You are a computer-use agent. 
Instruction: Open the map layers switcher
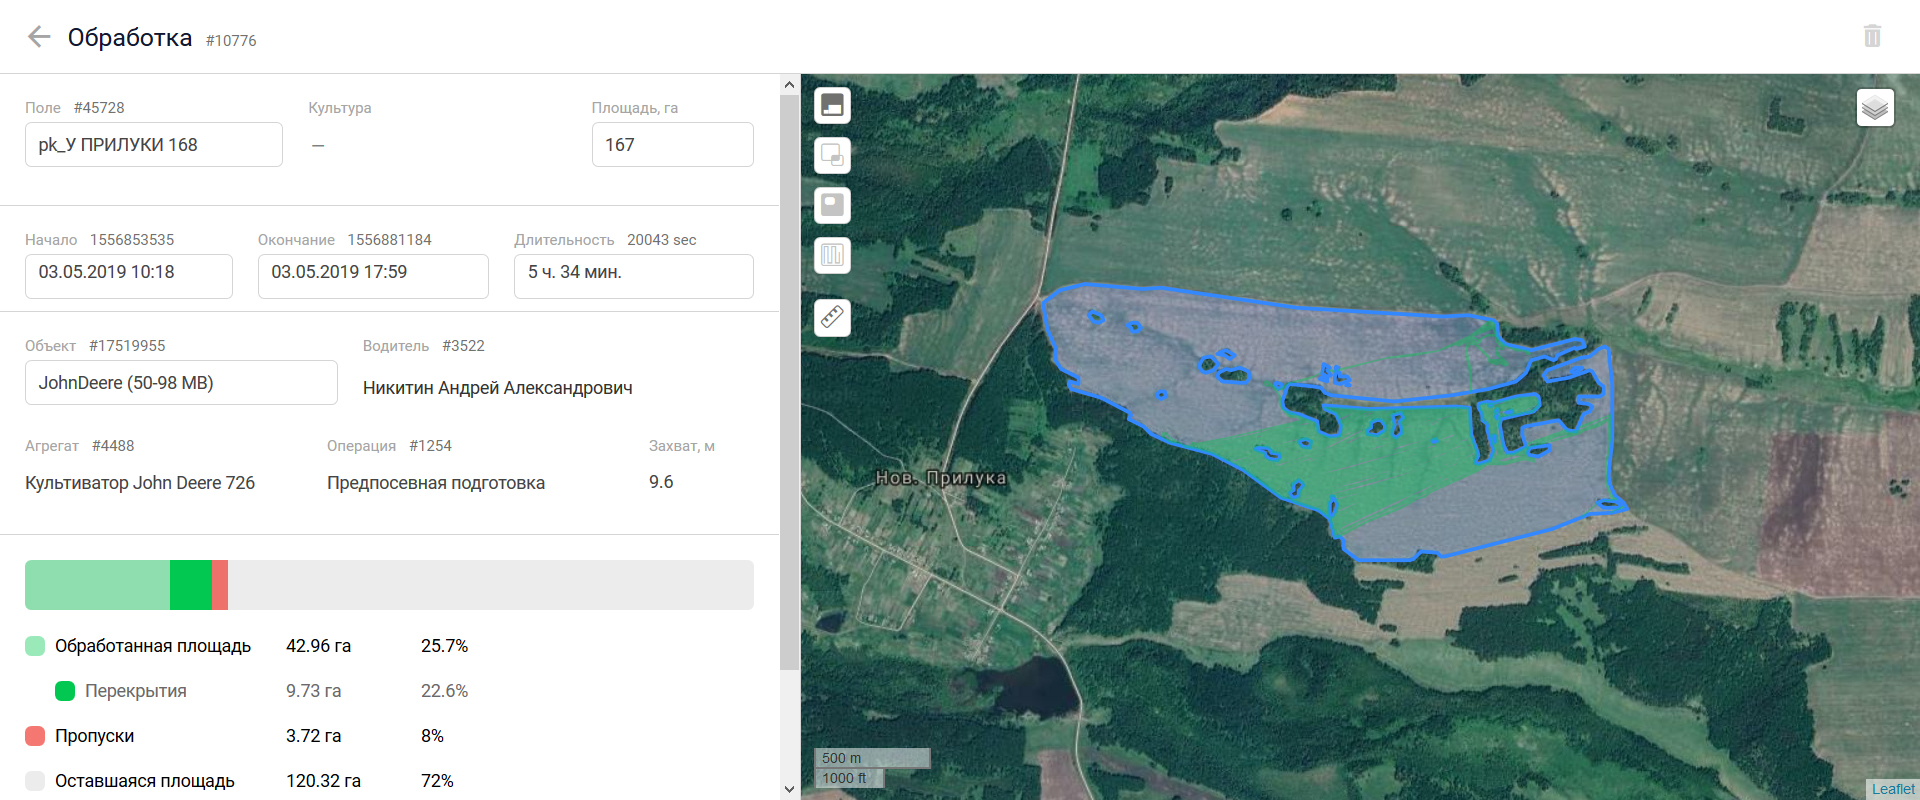(x=1875, y=107)
